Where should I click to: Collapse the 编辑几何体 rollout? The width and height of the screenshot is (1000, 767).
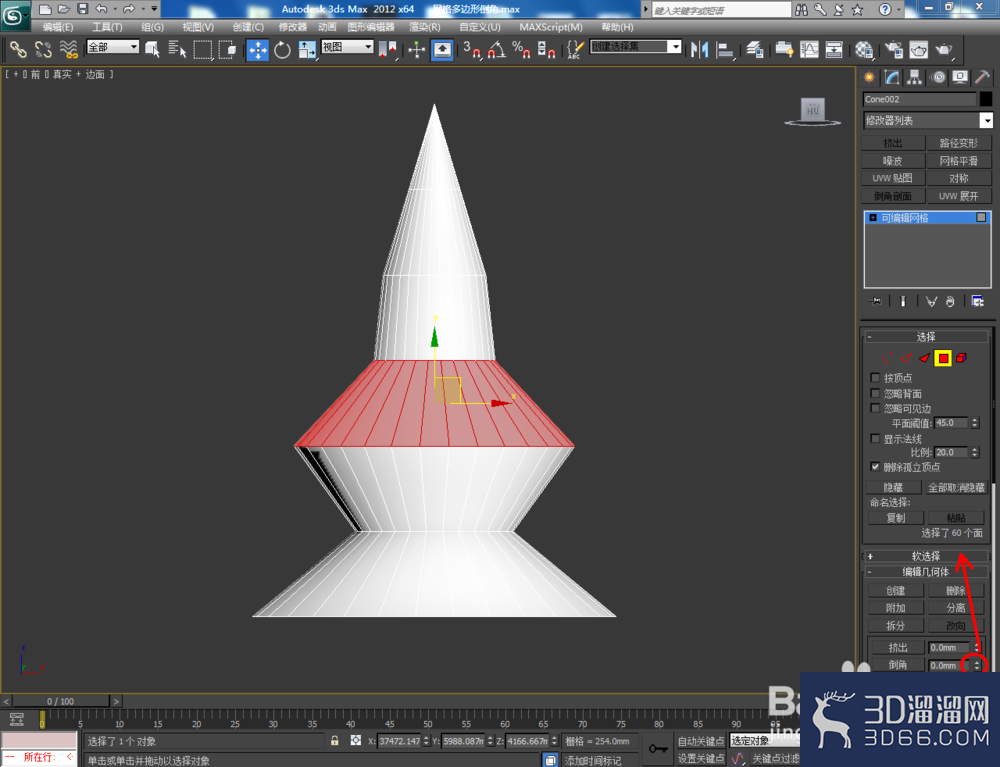tap(925, 572)
